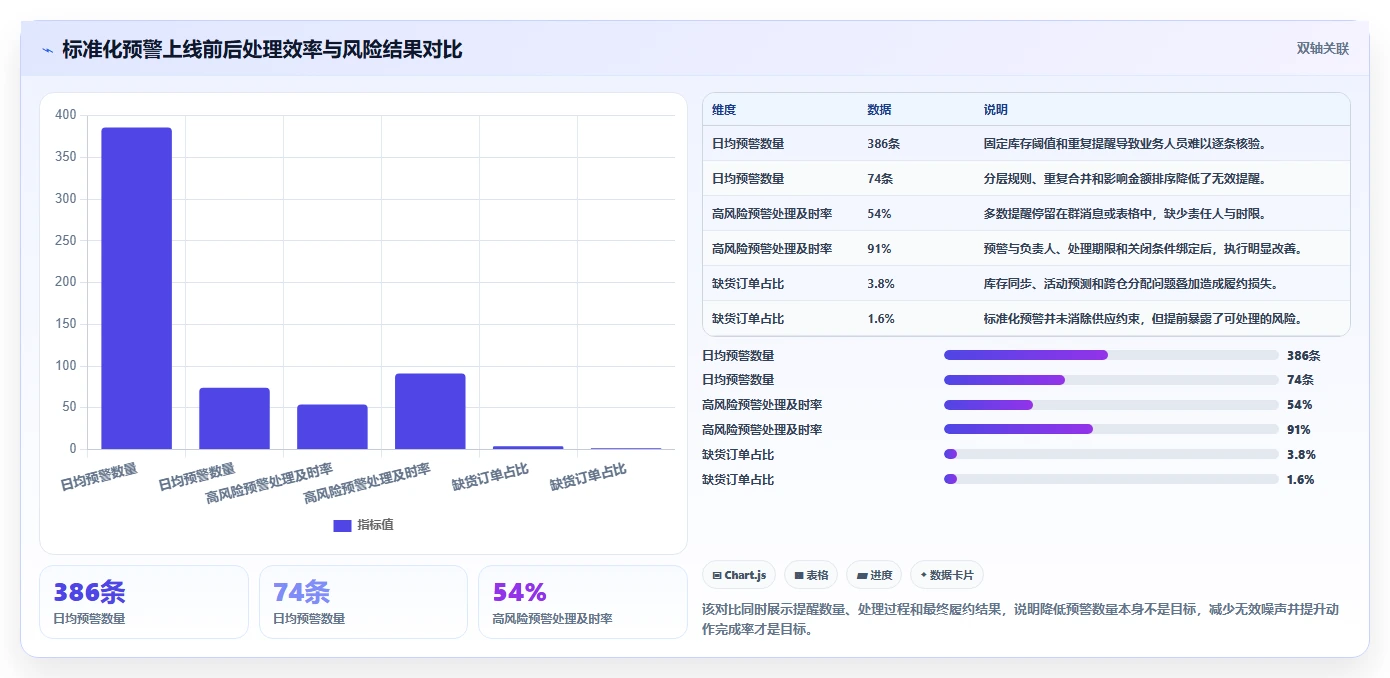Click the chart bar reaching about 91
This screenshot has width=1390, height=678.
(430, 411)
